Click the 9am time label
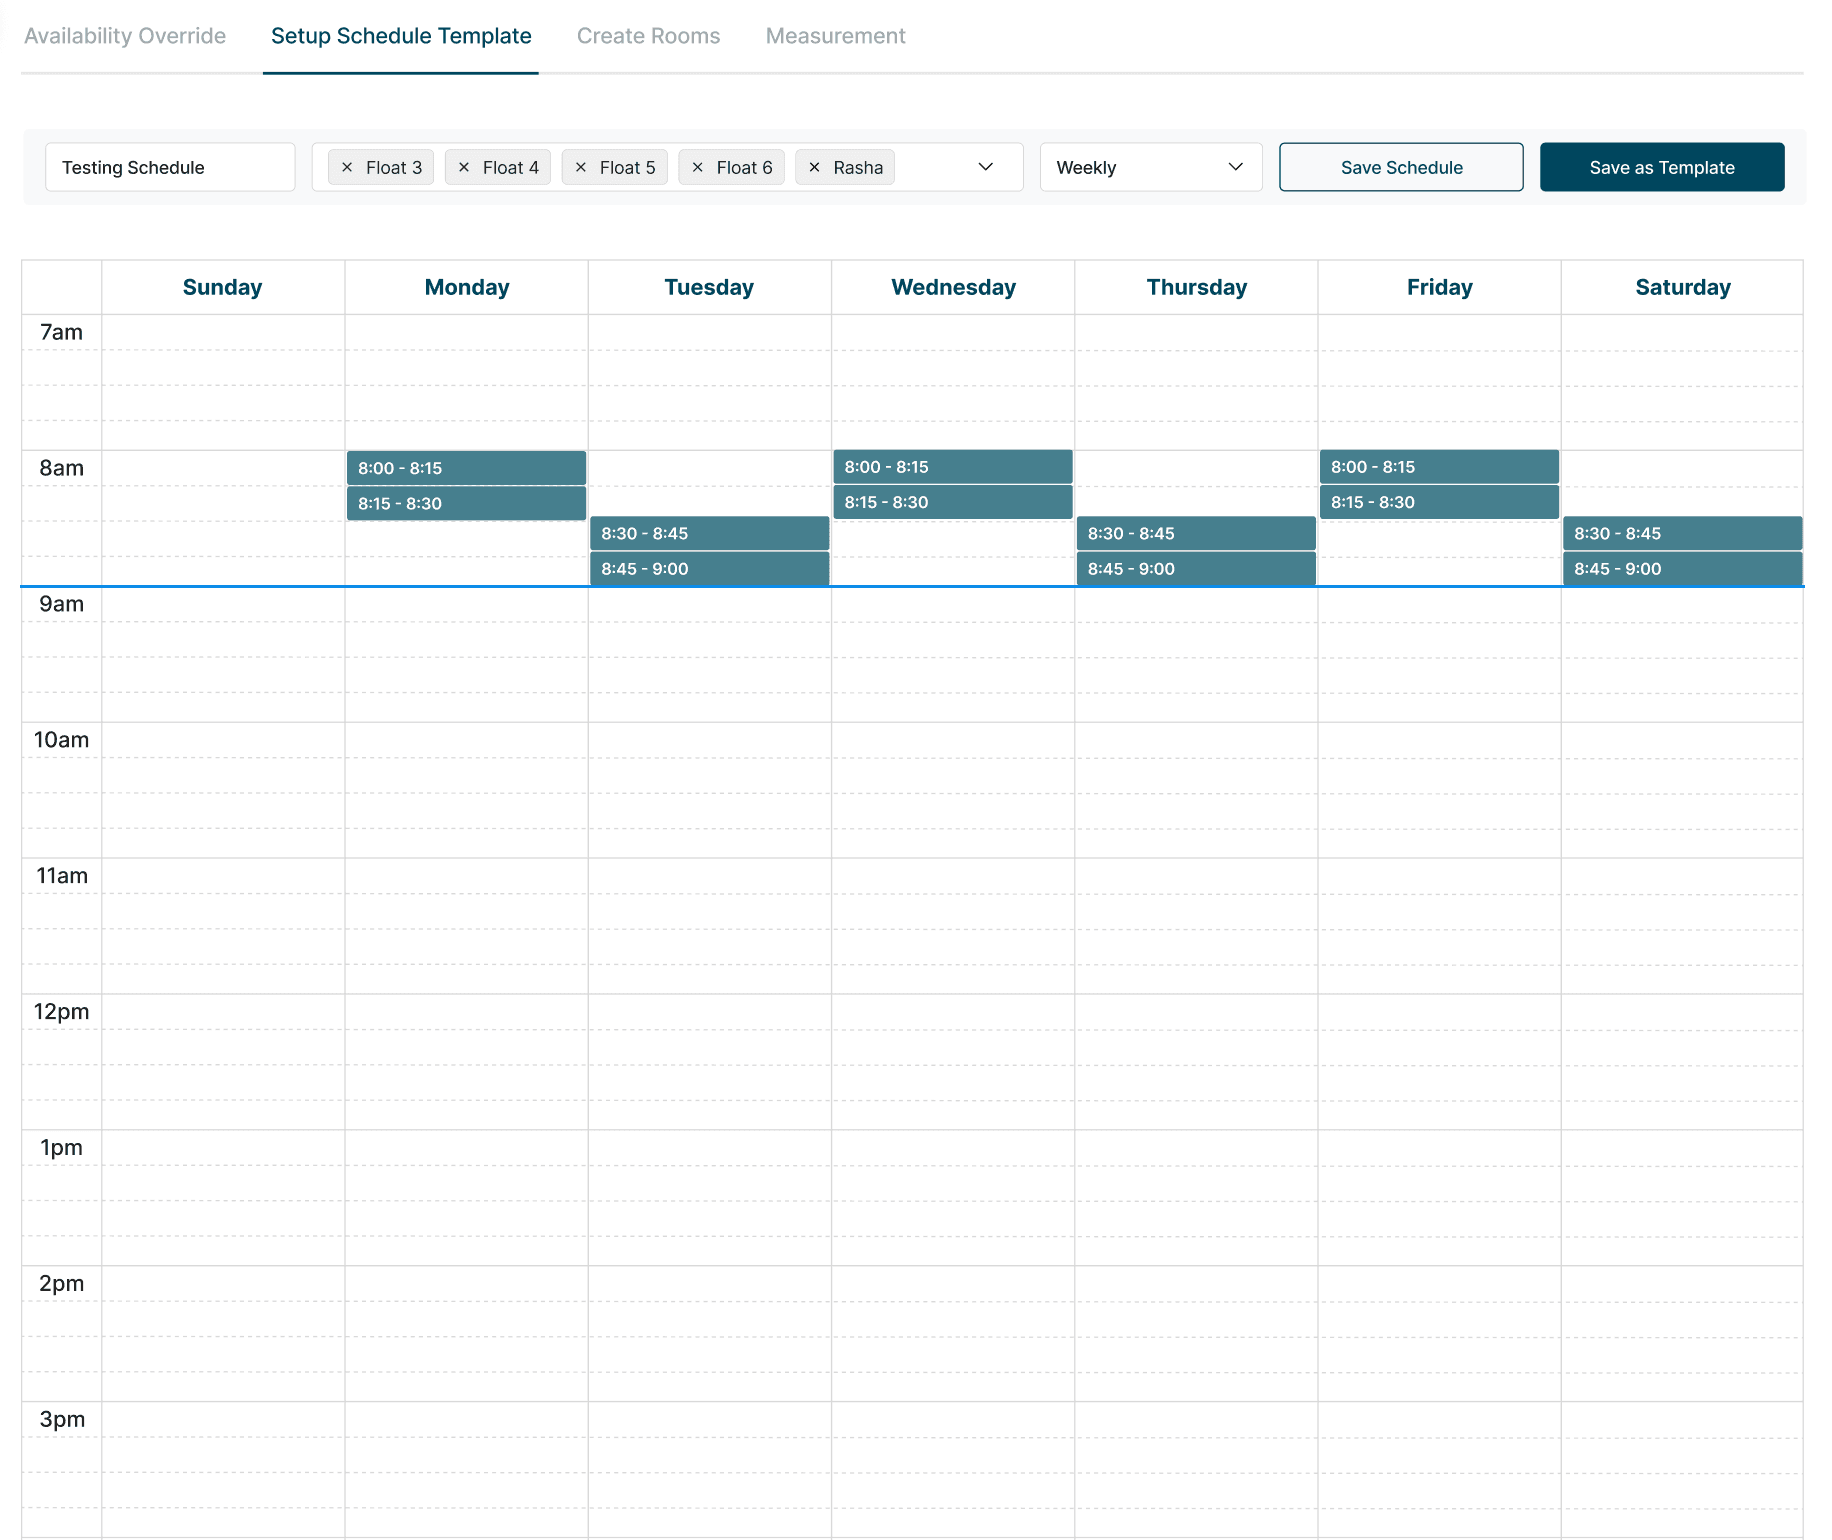1832x1540 pixels. 61,604
